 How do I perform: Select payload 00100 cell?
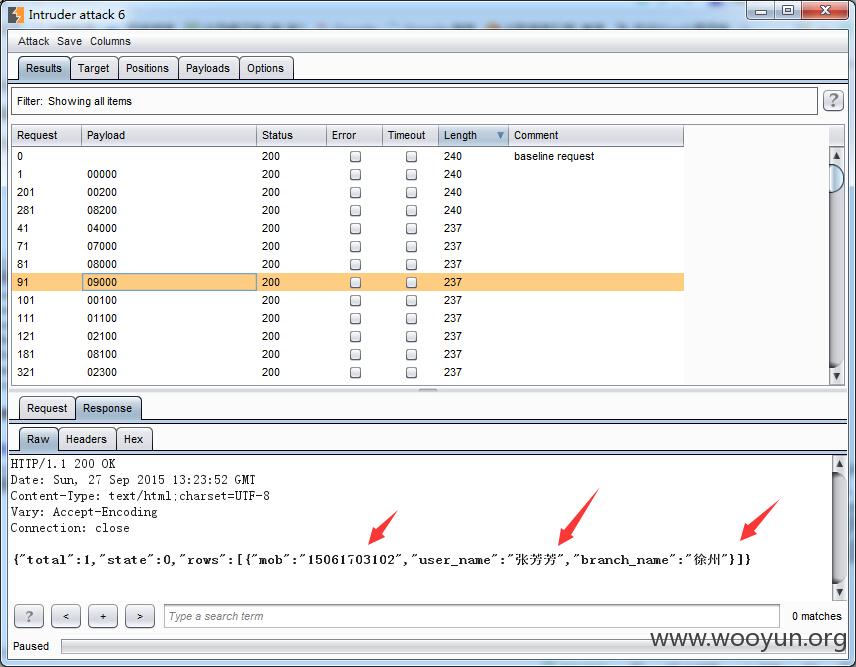pos(169,300)
